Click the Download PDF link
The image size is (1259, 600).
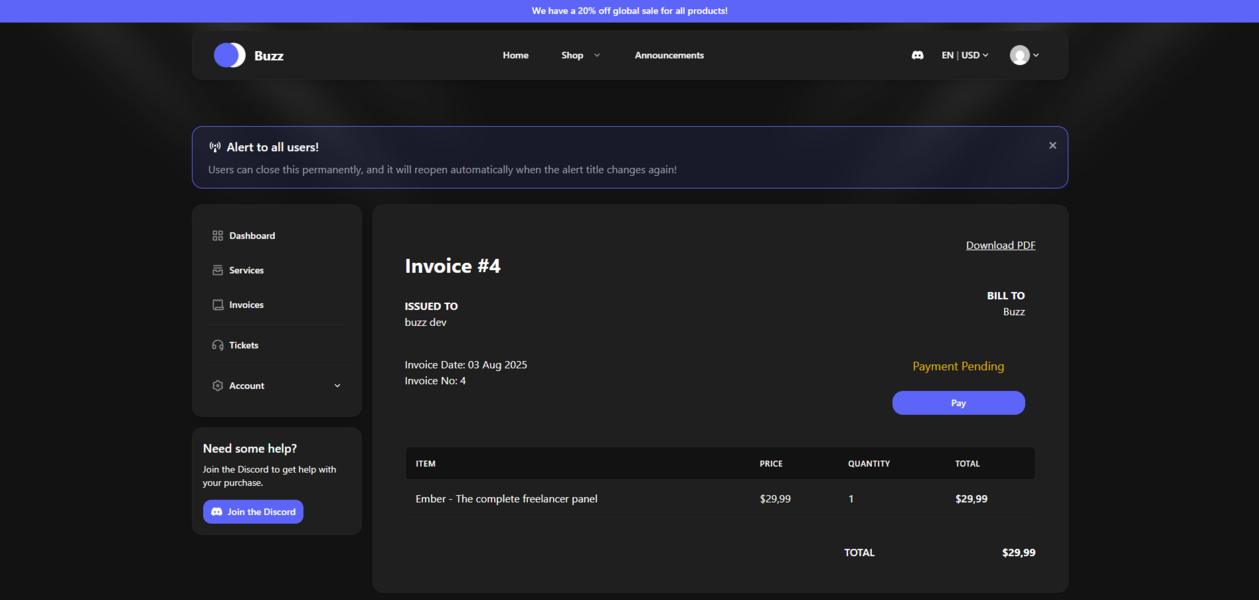click(1000, 245)
